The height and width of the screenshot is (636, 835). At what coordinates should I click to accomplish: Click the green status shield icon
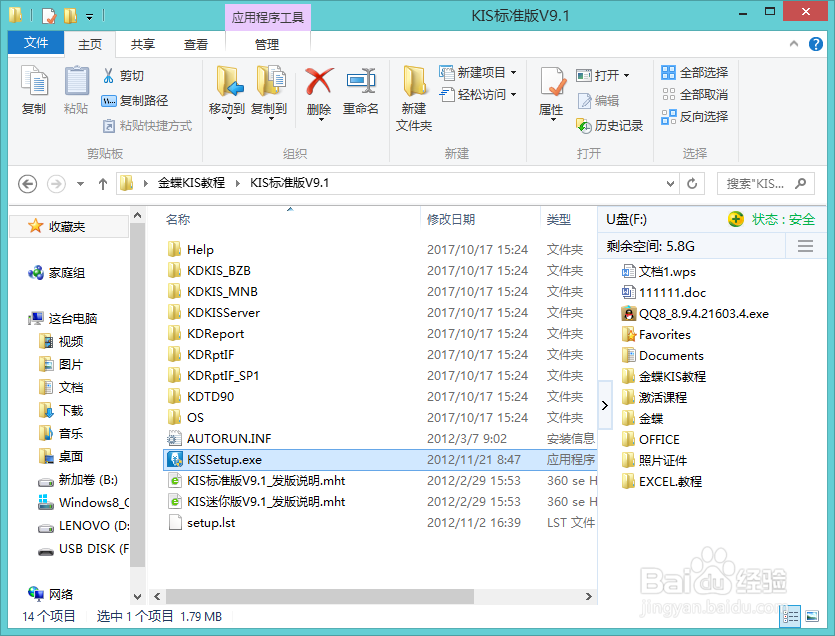[736, 219]
